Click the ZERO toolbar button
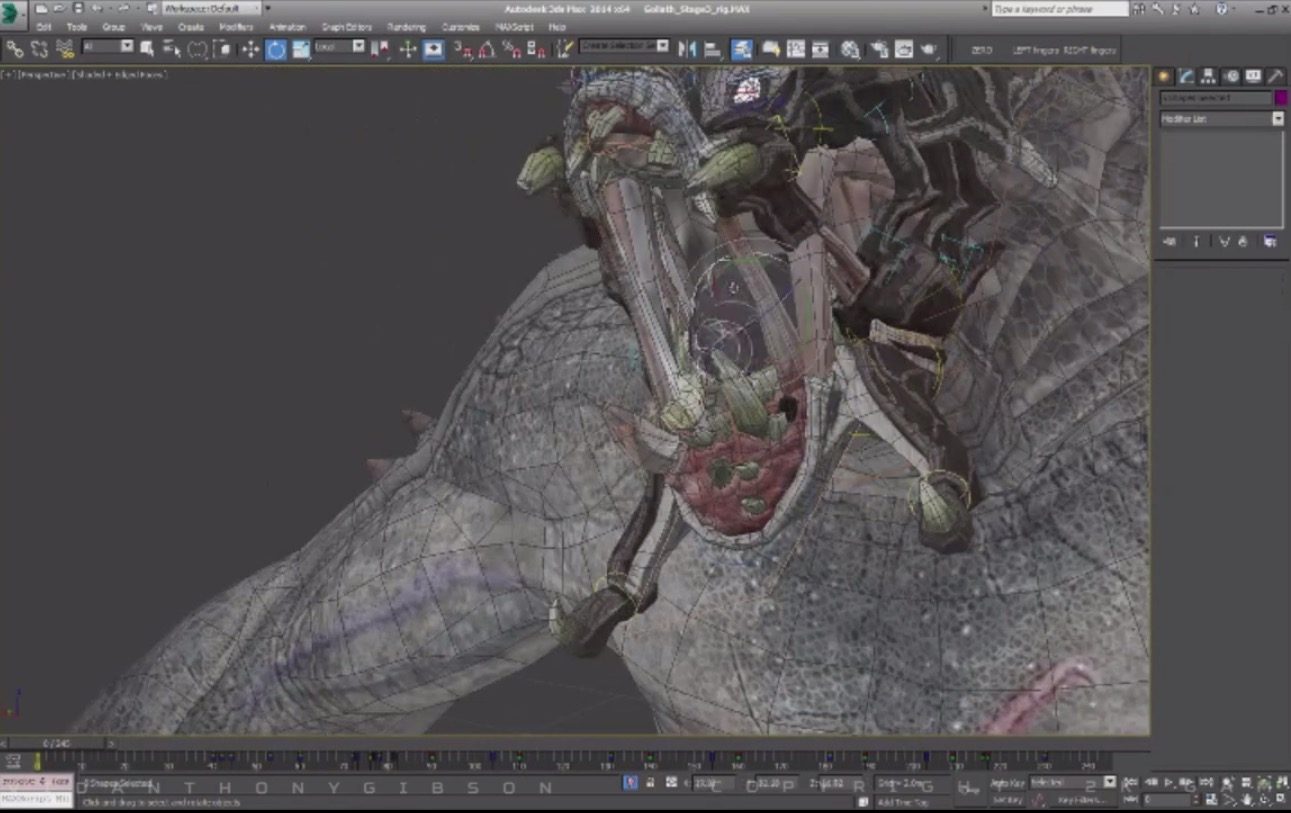Viewport: 1291px width, 813px height. point(981,49)
